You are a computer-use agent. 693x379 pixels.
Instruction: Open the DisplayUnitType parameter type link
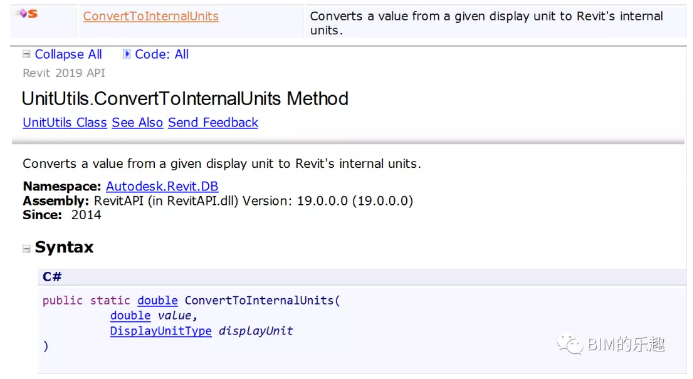pyautogui.click(x=161, y=331)
